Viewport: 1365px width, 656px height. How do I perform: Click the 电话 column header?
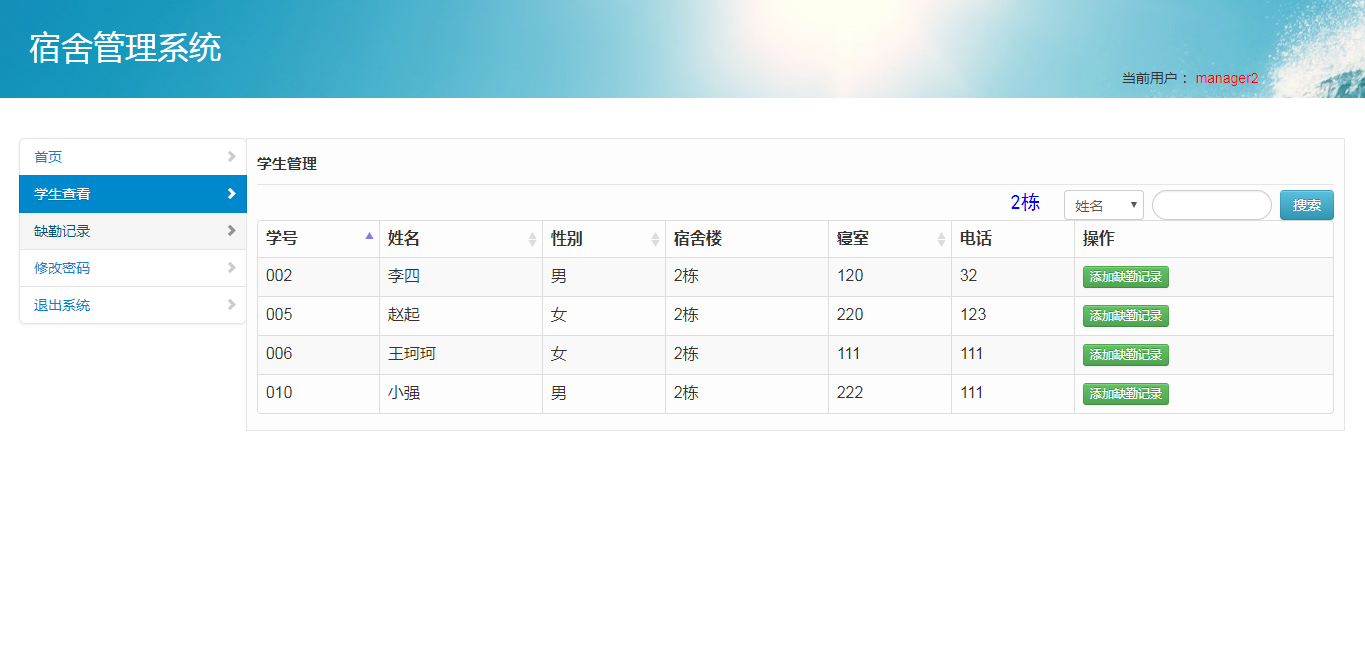pyautogui.click(x=1013, y=239)
